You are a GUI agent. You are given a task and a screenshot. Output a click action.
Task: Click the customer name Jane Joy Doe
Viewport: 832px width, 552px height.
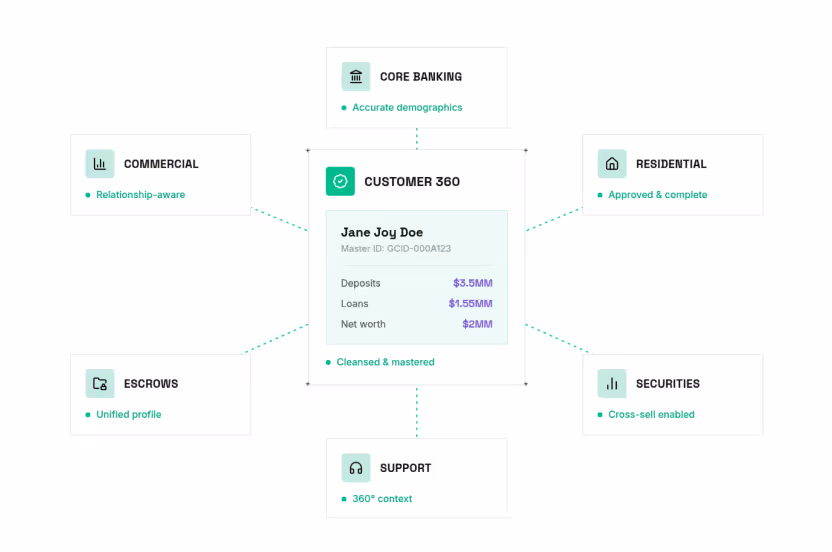[x=382, y=232]
